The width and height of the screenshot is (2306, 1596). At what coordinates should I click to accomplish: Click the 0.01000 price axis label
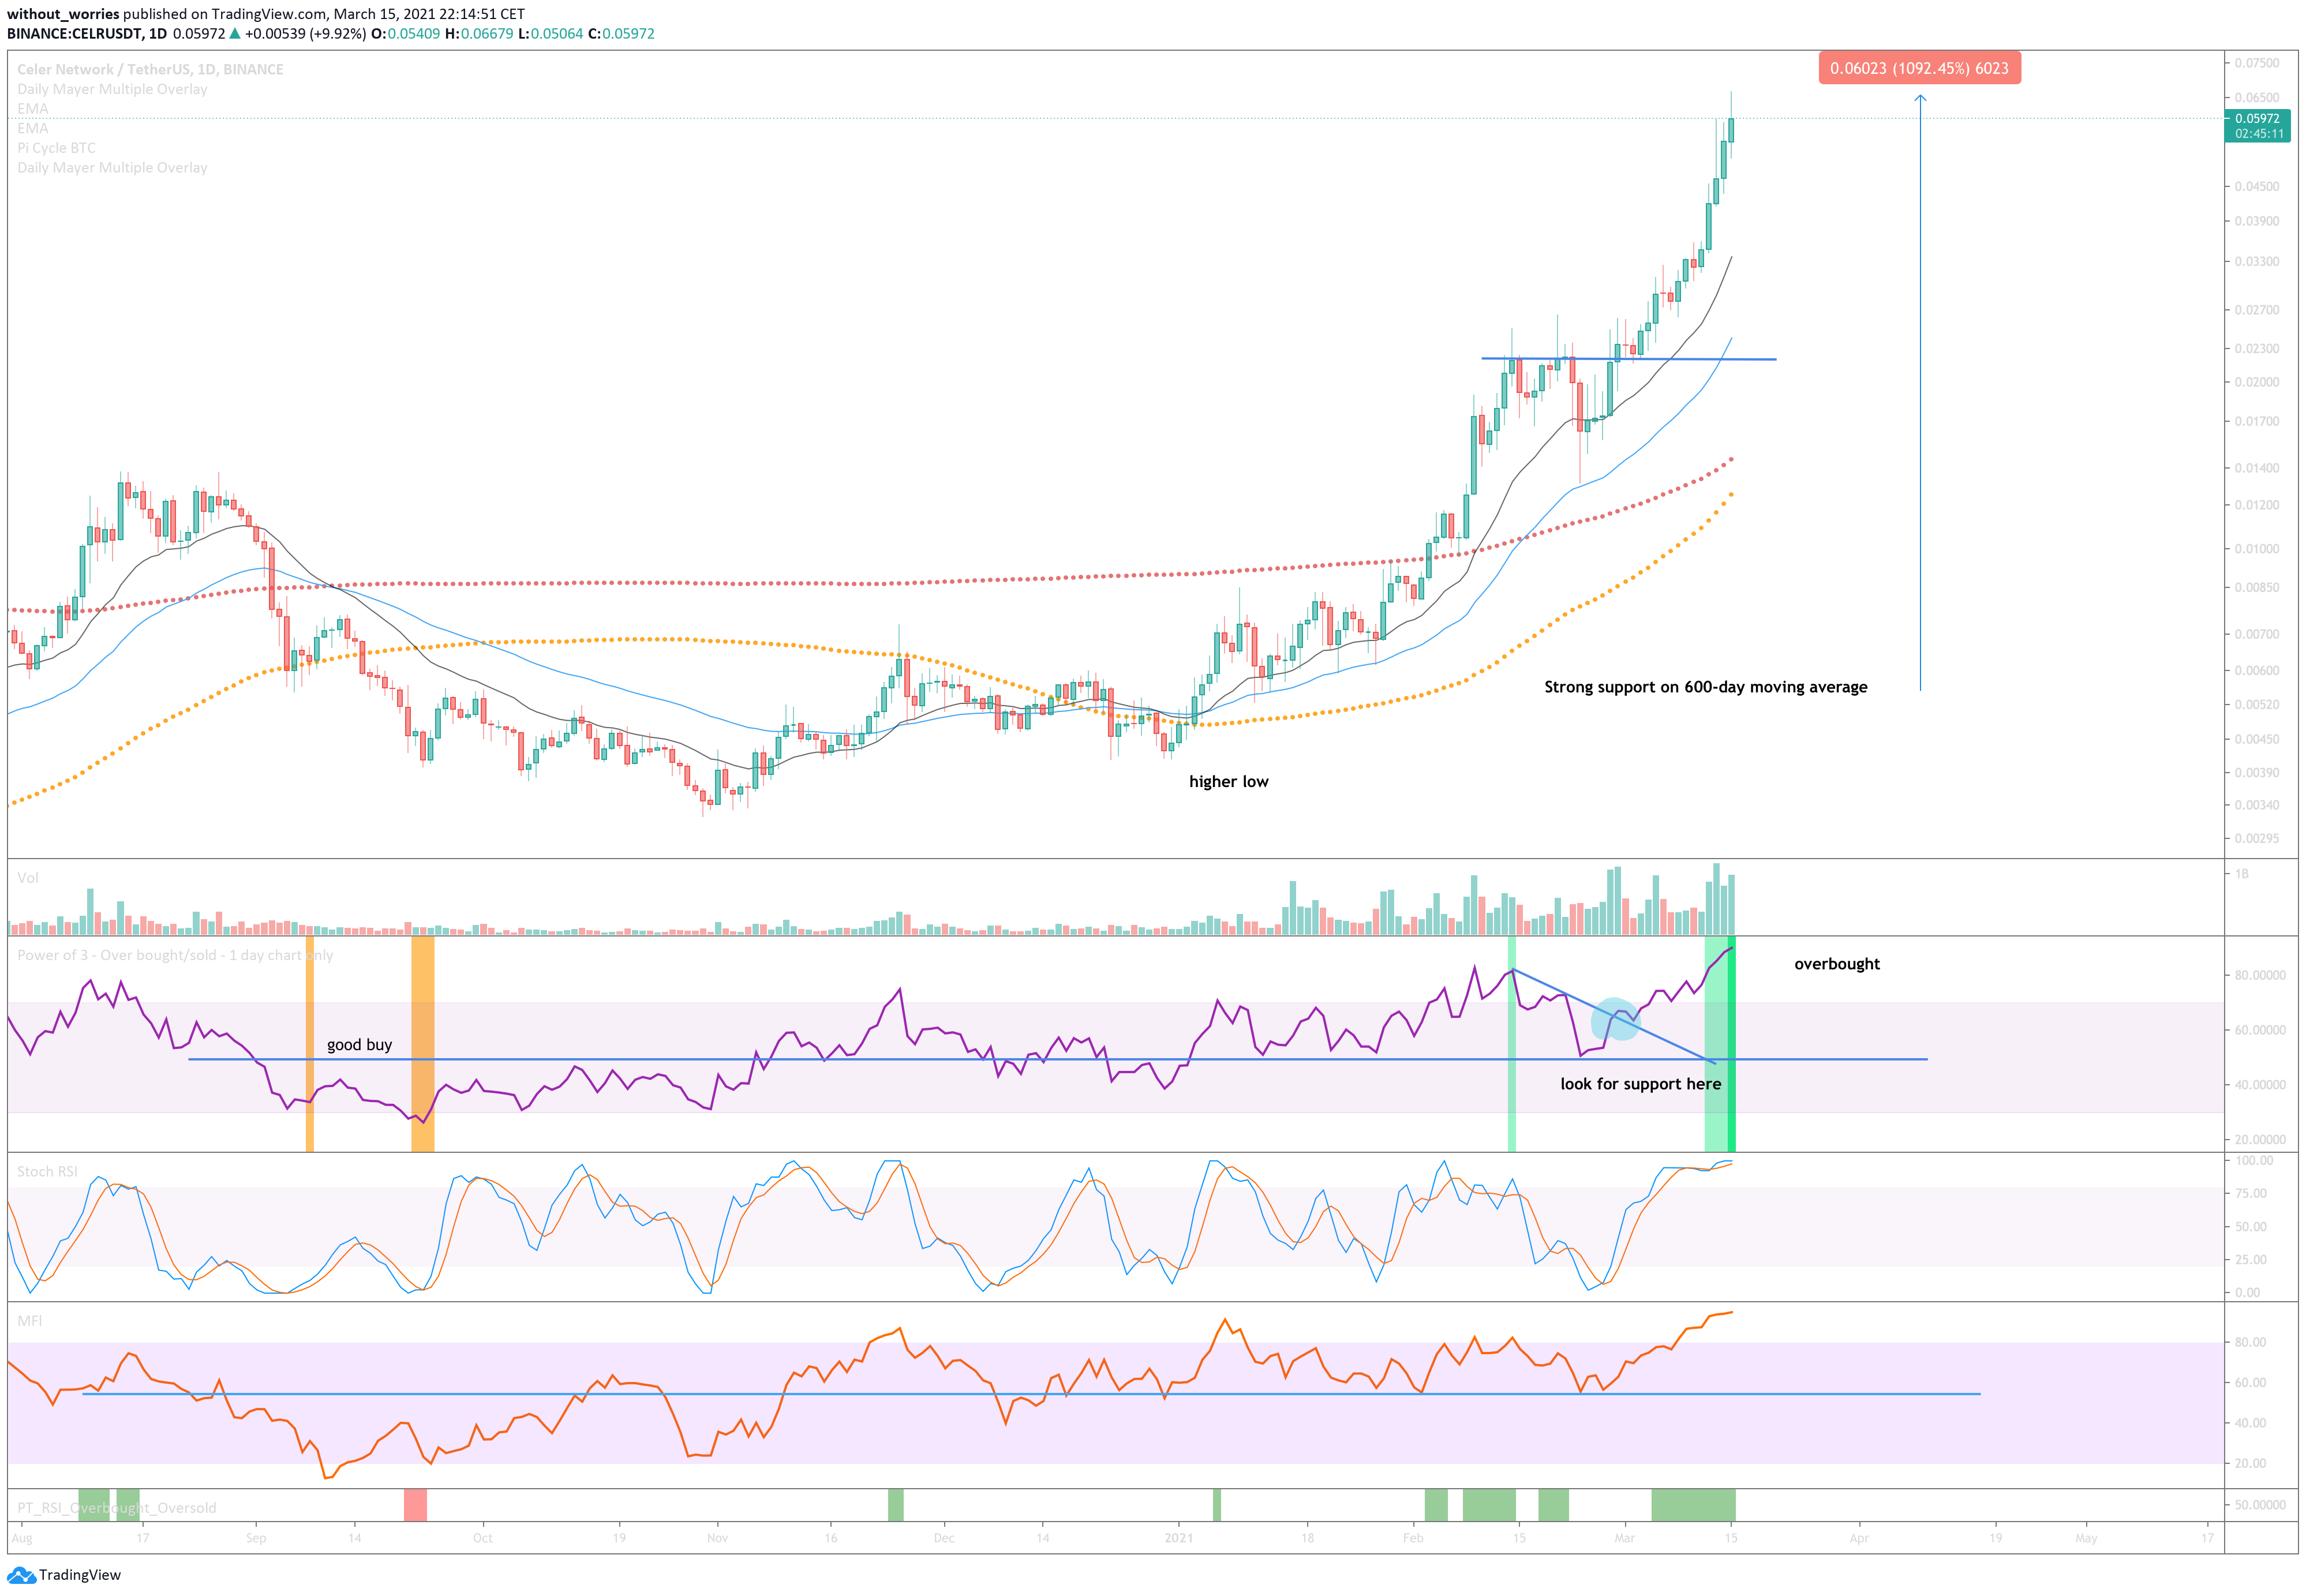pyautogui.click(x=2257, y=549)
